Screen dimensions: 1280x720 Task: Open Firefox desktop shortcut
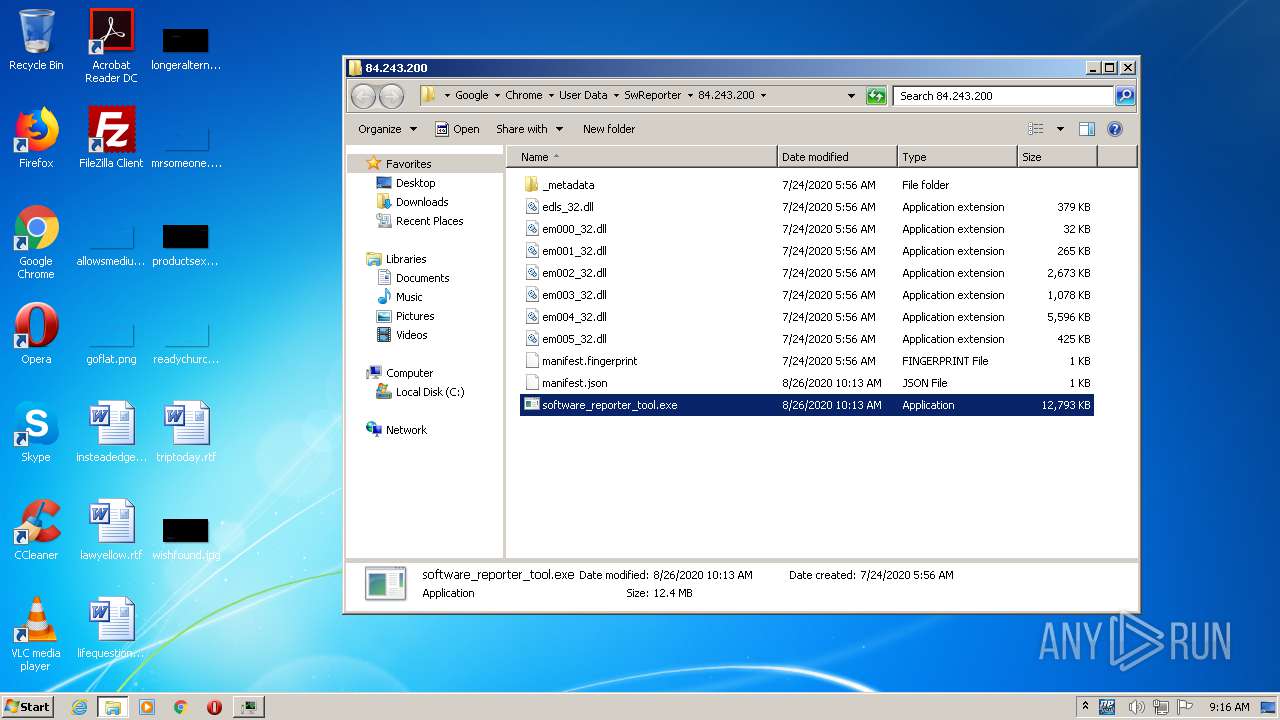coord(36,138)
